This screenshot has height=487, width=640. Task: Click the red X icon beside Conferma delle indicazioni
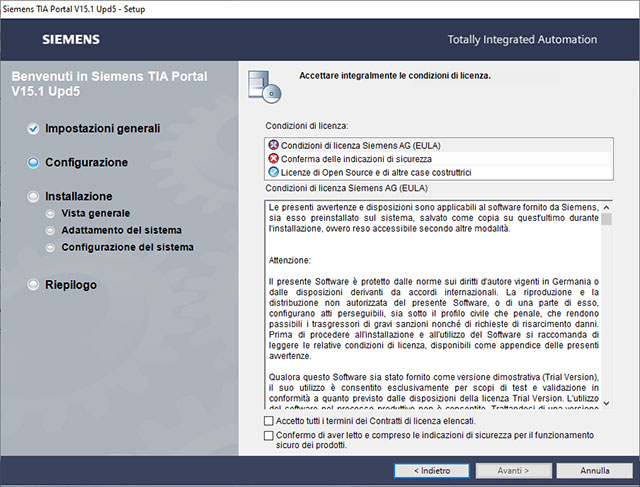point(273,158)
